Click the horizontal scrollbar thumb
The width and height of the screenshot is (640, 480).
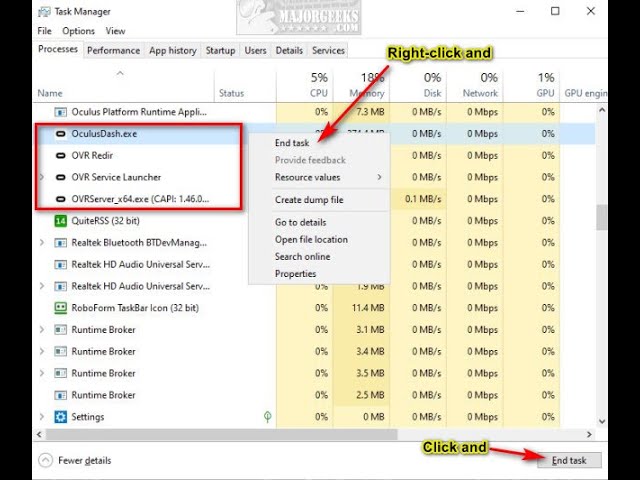click(x=222, y=435)
